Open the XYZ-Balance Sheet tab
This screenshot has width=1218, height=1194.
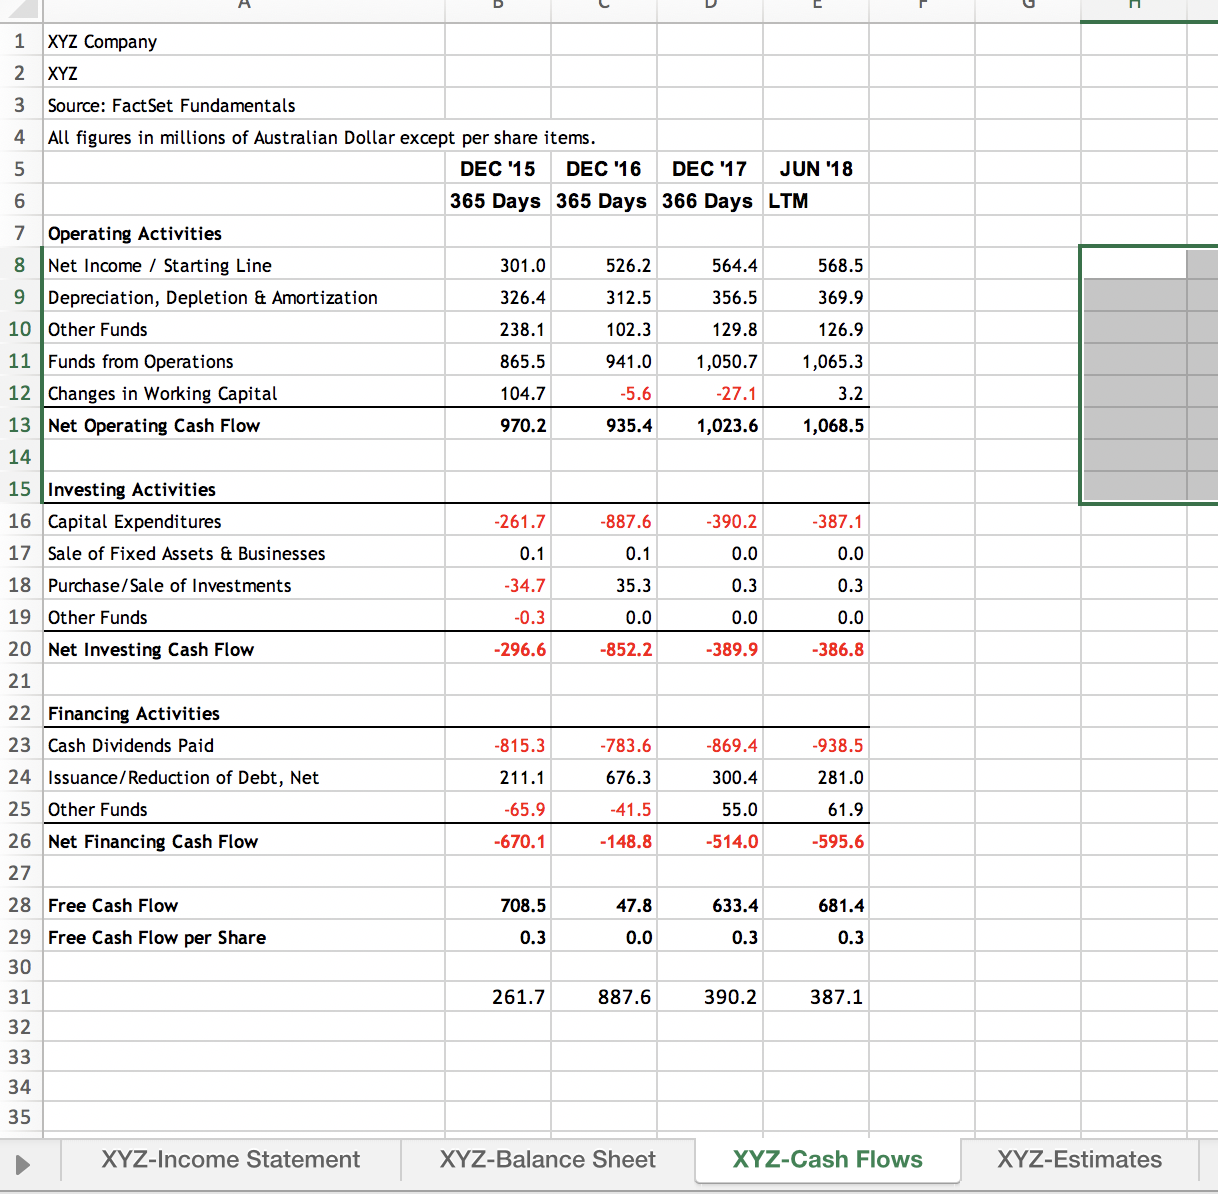point(547,1159)
